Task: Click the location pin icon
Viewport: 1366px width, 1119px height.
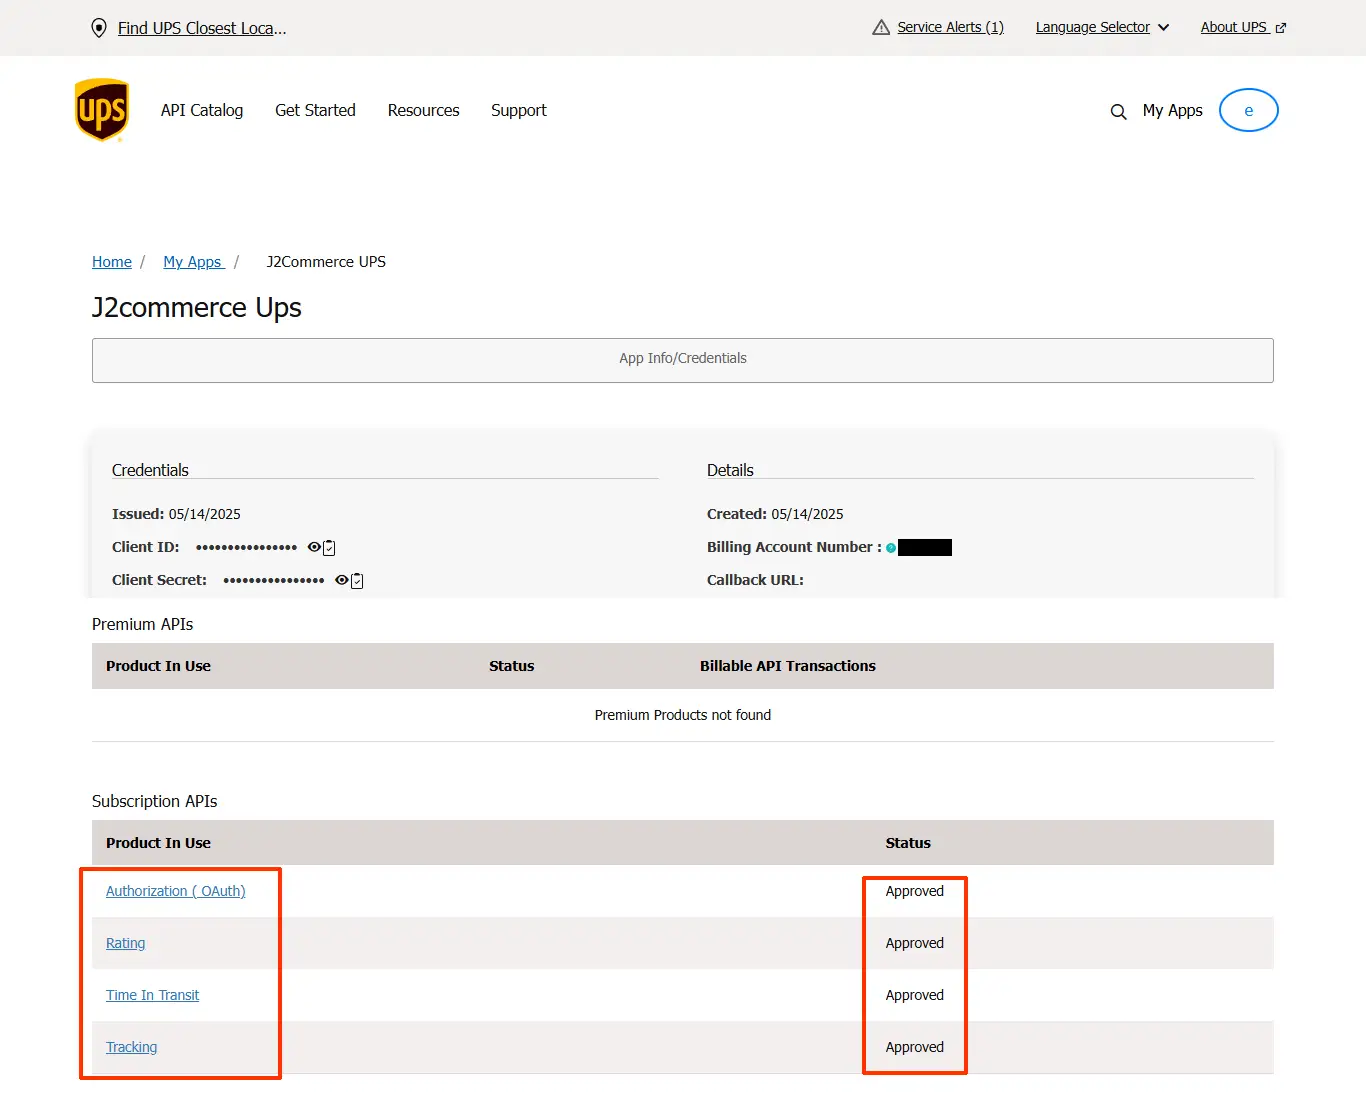Action: coord(99,28)
